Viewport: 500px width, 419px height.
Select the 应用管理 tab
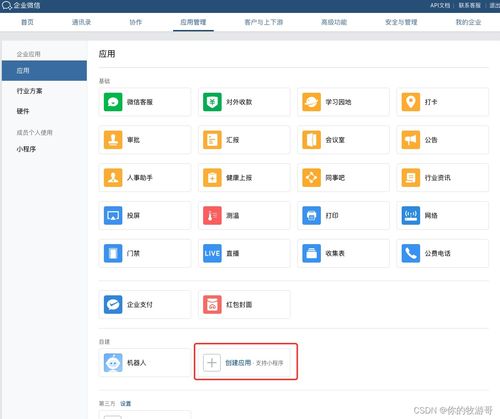pos(193,22)
